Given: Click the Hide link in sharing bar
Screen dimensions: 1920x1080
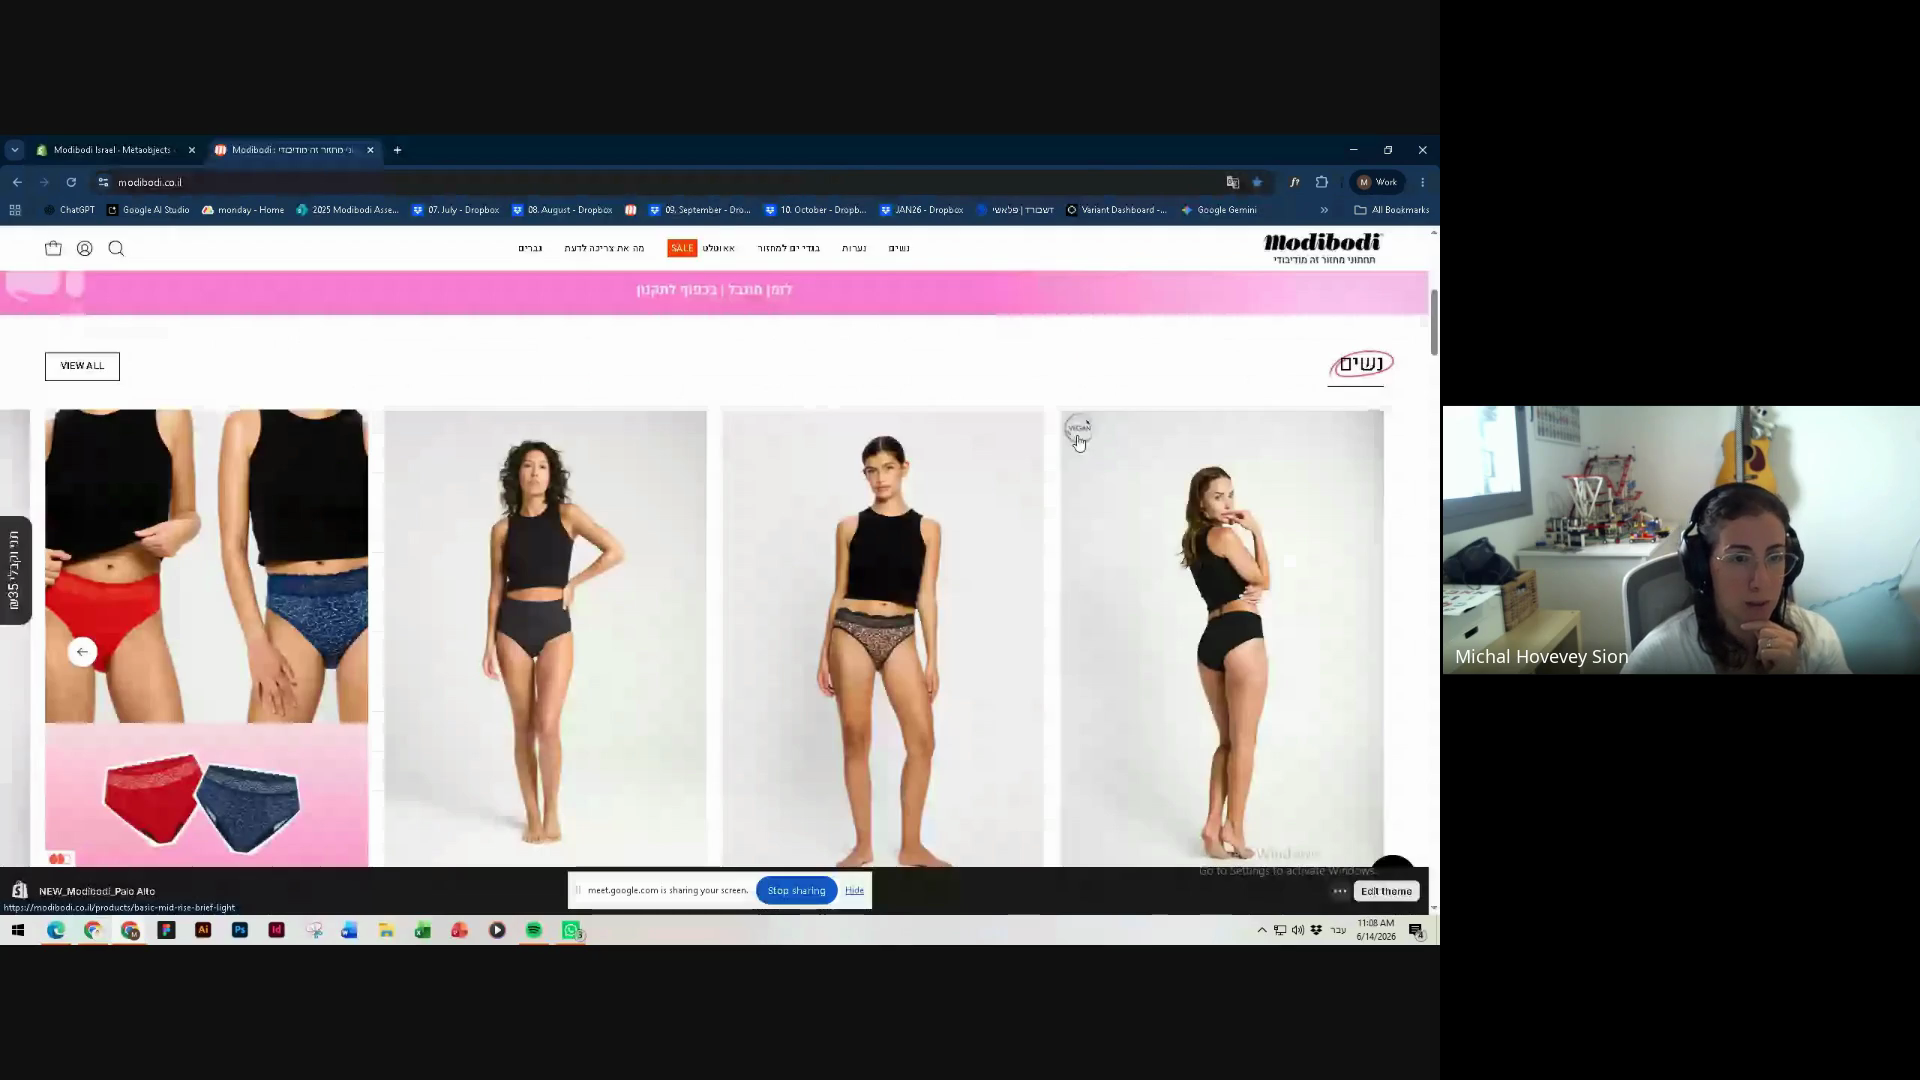Looking at the screenshot, I should point(854,890).
